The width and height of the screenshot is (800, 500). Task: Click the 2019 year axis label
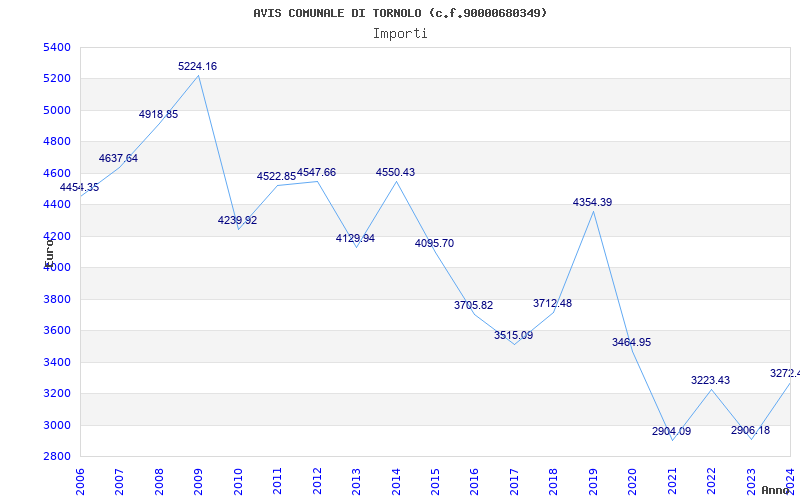(x=593, y=482)
